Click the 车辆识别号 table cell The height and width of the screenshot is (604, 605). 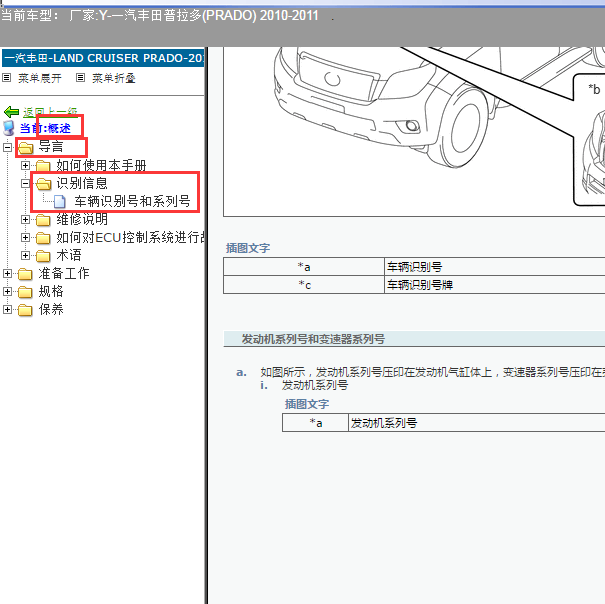tap(495, 267)
